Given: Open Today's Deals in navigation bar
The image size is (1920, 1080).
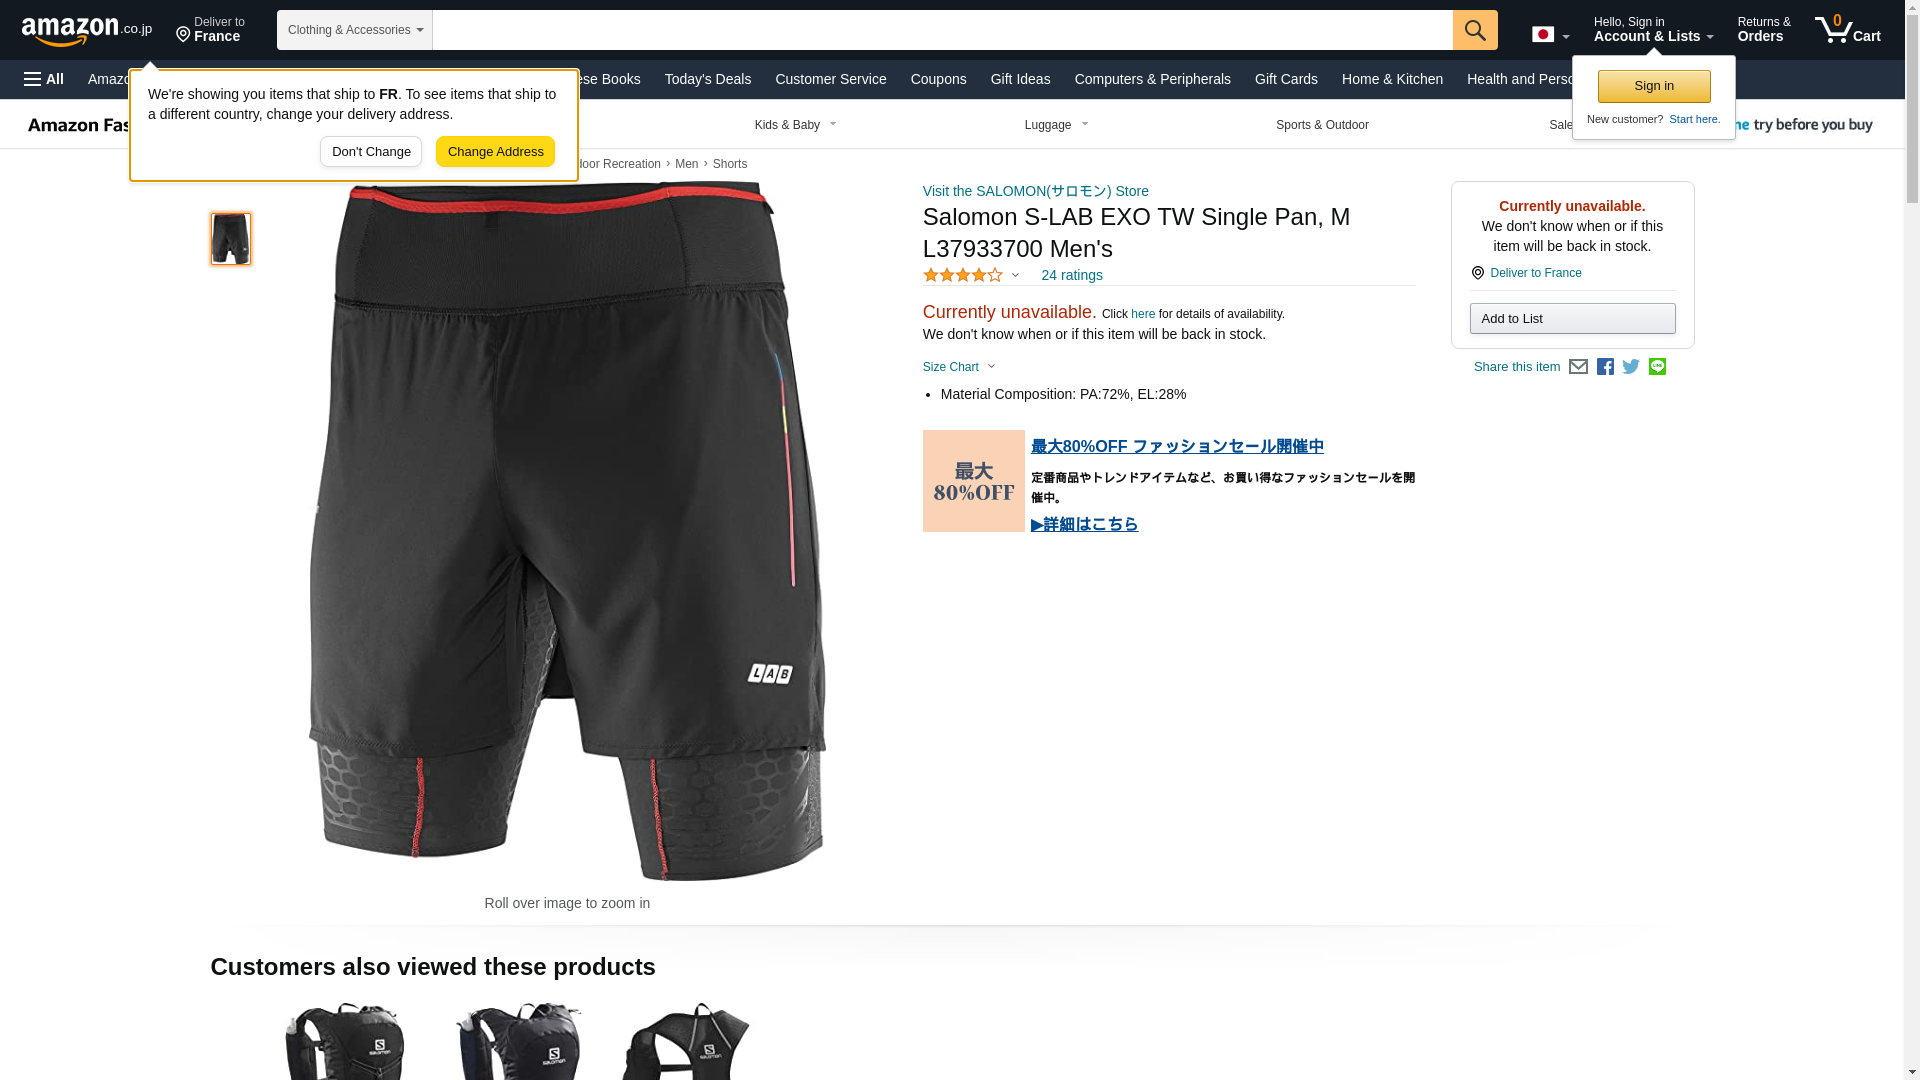Looking at the screenshot, I should tap(708, 79).
